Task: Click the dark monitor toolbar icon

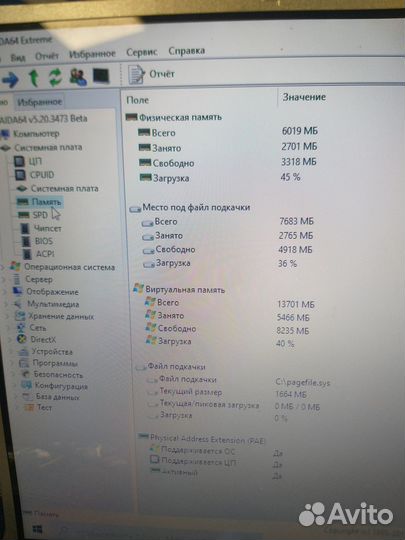Action: (101, 76)
